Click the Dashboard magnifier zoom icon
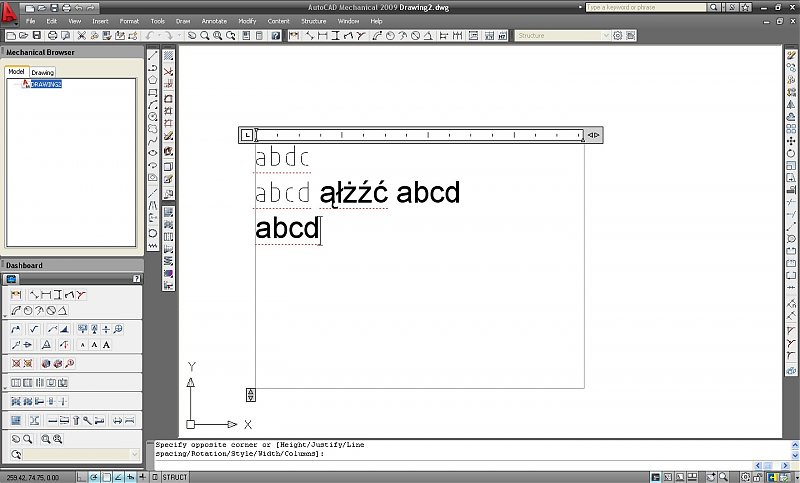Image resolution: width=800 pixels, height=483 pixels. tap(28, 439)
